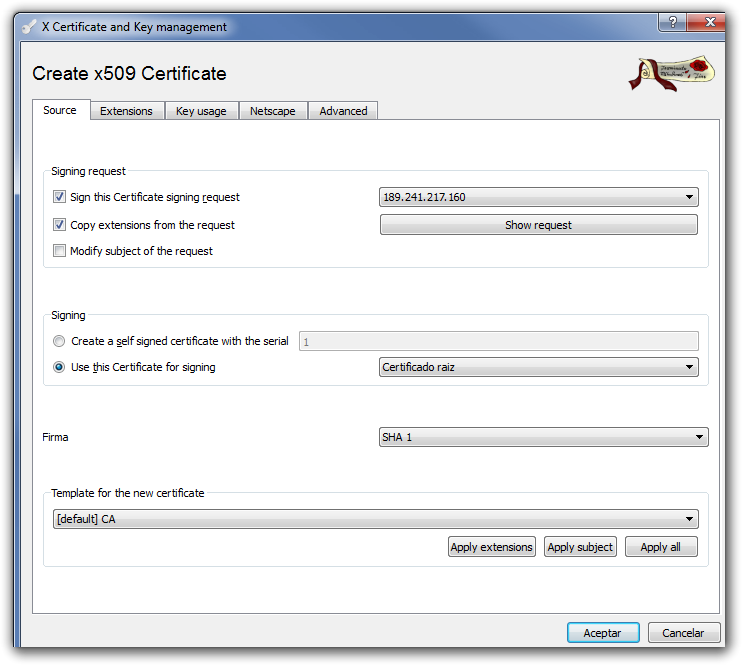Select Create a self signed certificate option
The width and height of the screenshot is (742, 666).
[60, 341]
